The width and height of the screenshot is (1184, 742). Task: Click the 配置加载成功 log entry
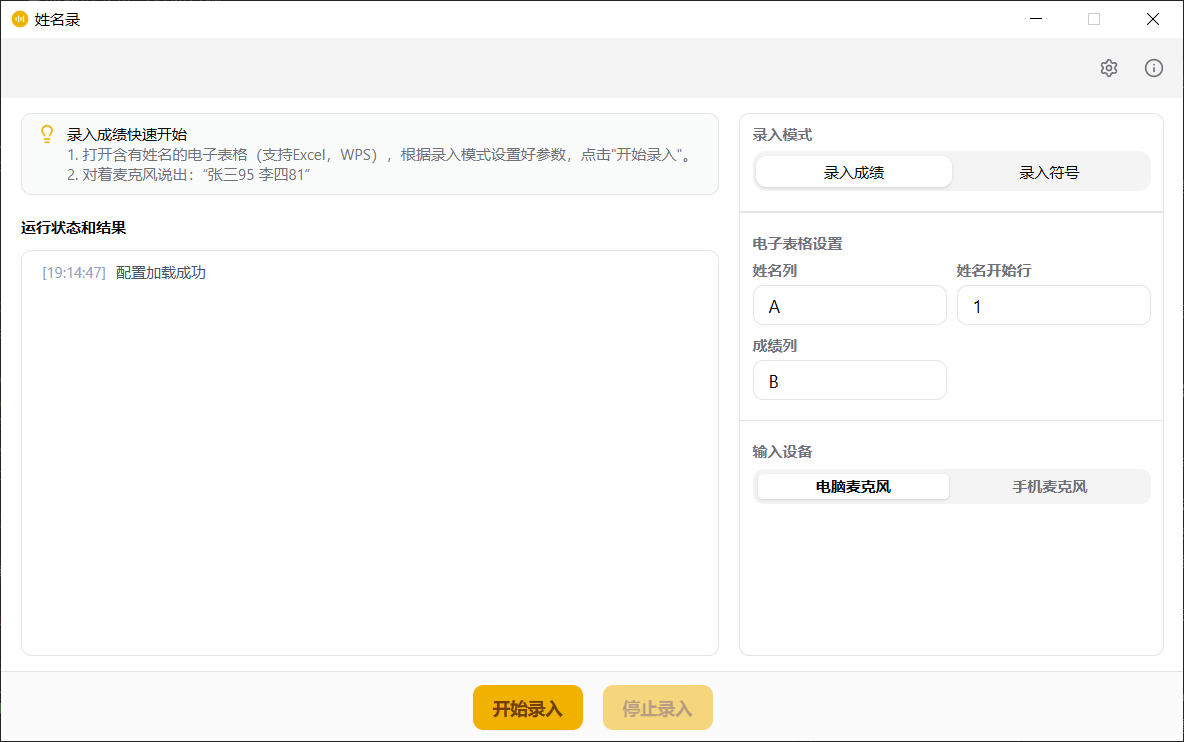161,272
